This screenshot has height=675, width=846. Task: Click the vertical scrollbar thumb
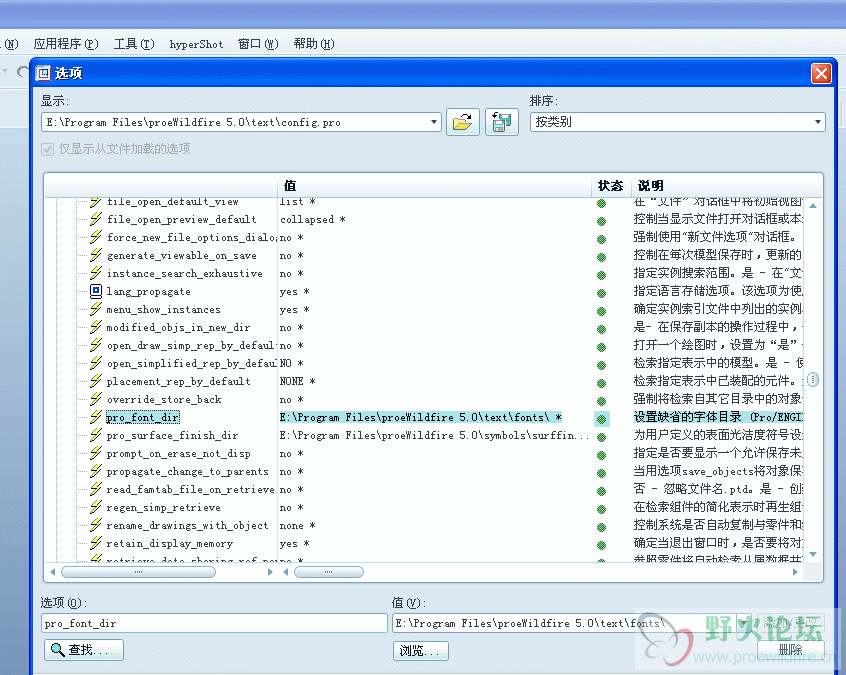[x=813, y=380]
